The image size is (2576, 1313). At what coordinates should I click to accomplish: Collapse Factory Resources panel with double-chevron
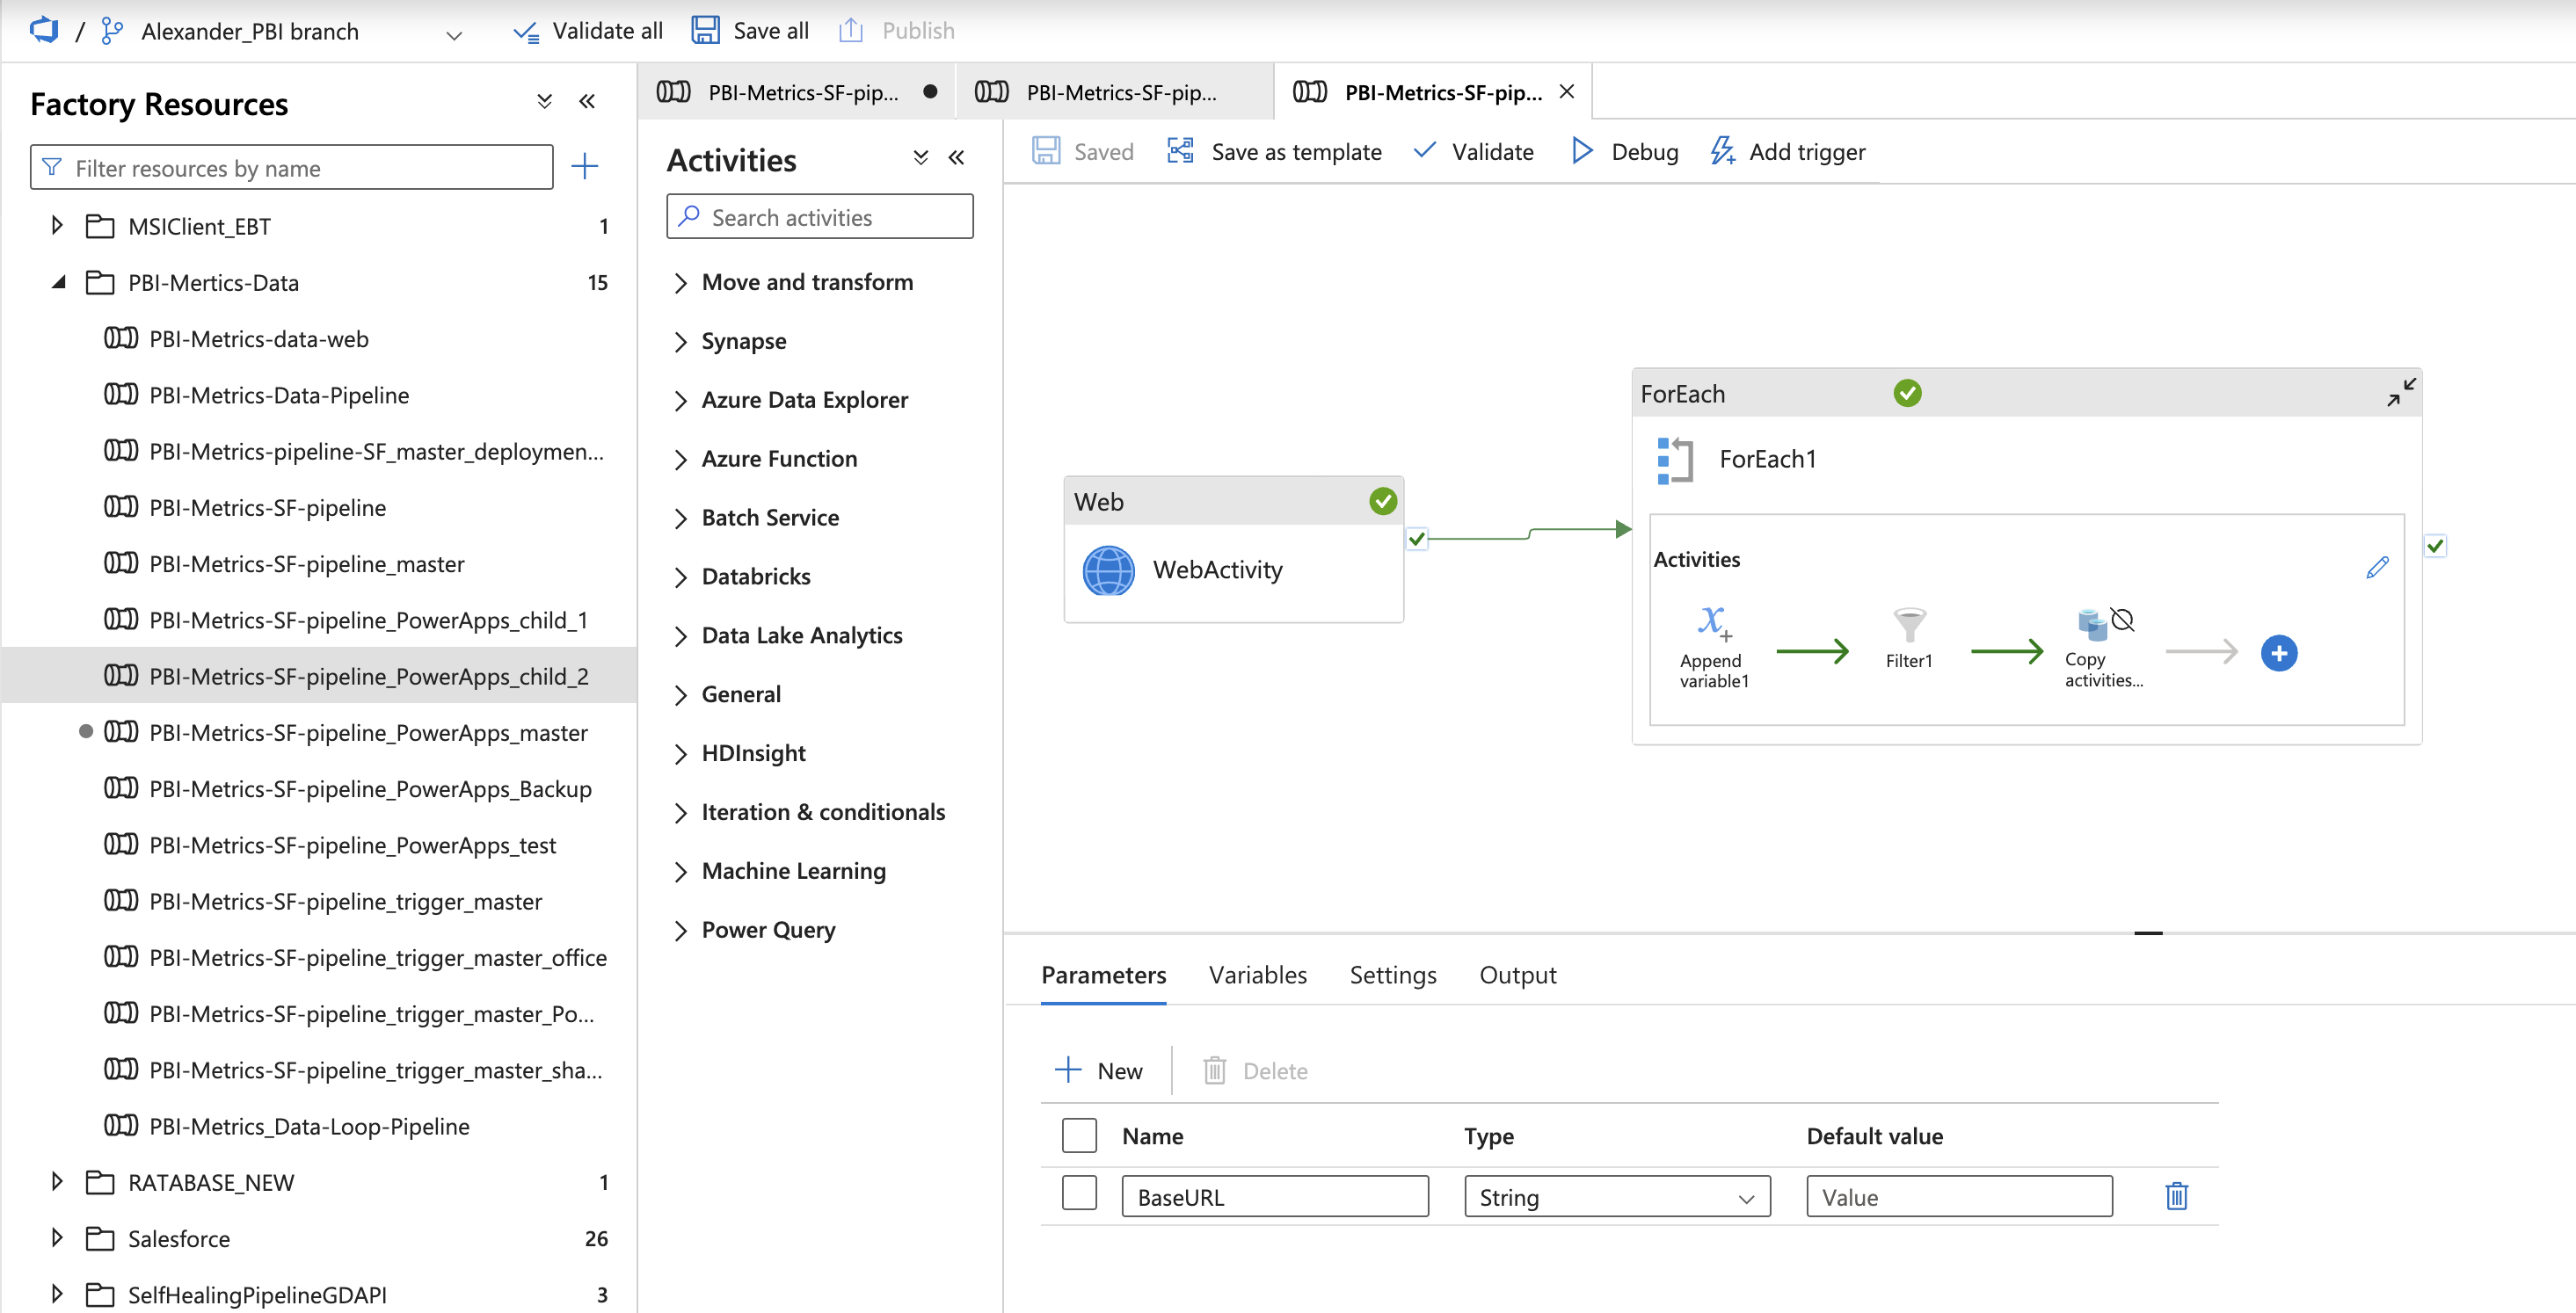point(587,101)
